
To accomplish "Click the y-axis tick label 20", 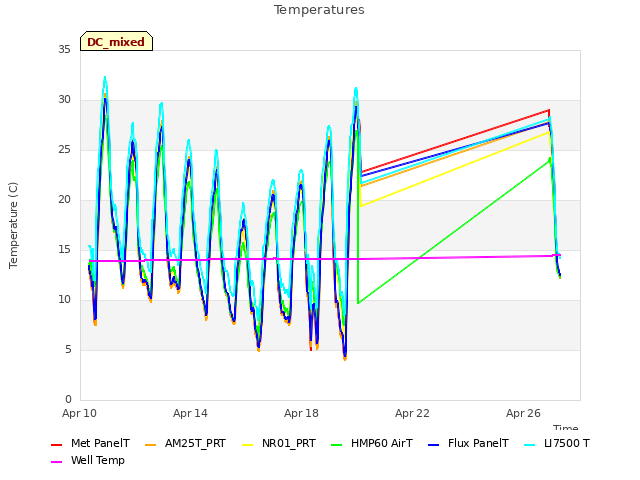I will point(64,200).
